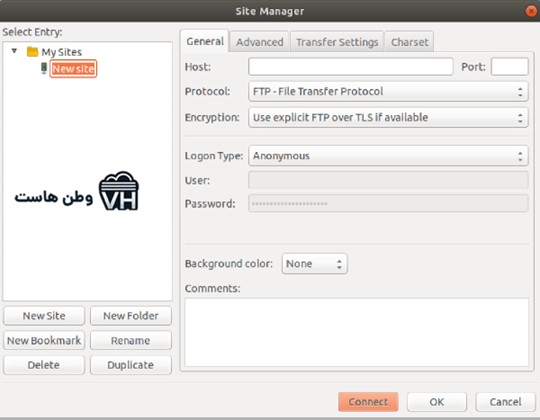Viewport: 540px width, 420px height.
Task: Click the New Bookmark button
Action: click(44, 340)
